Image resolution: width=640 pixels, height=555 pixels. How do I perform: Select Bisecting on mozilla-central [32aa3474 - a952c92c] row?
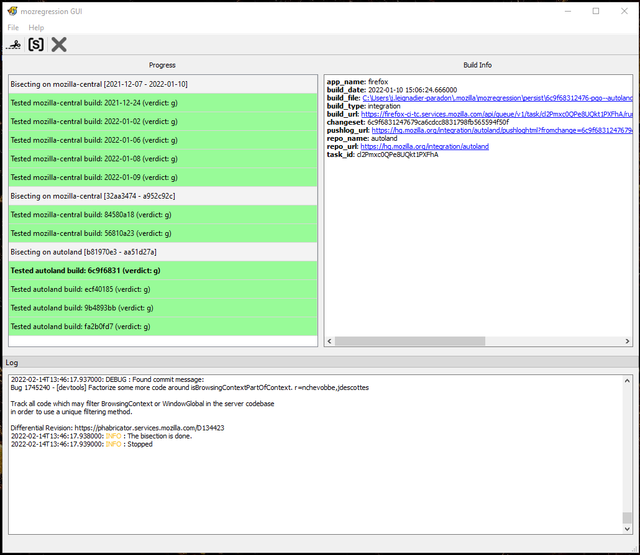pyautogui.click(x=163, y=196)
